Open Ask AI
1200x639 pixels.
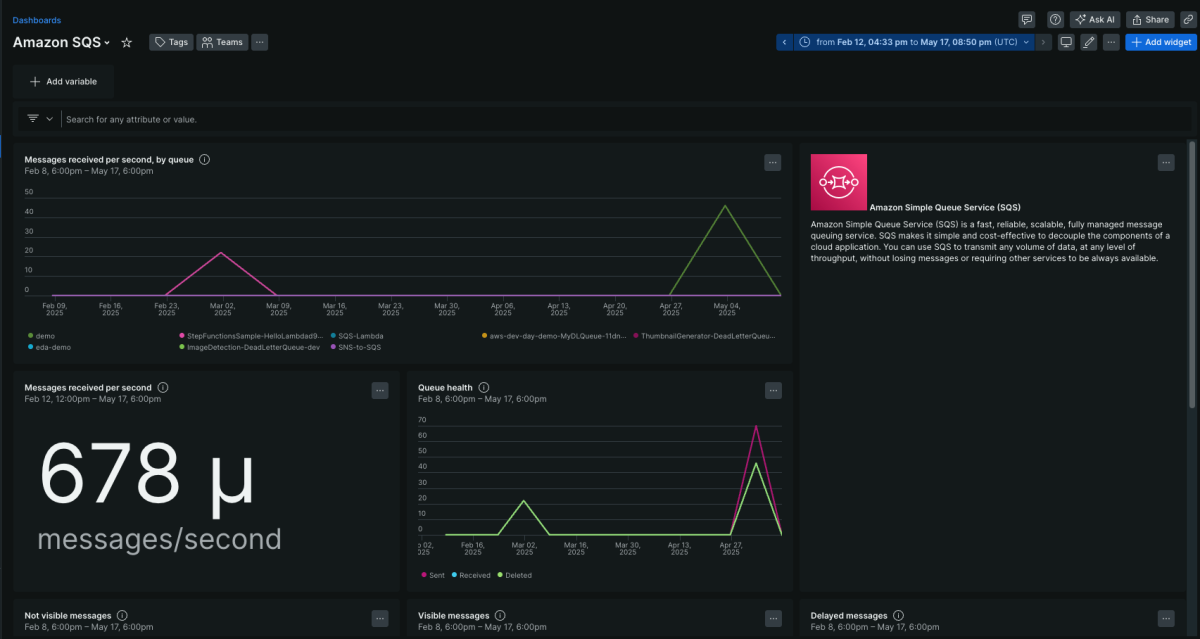click(x=1094, y=19)
